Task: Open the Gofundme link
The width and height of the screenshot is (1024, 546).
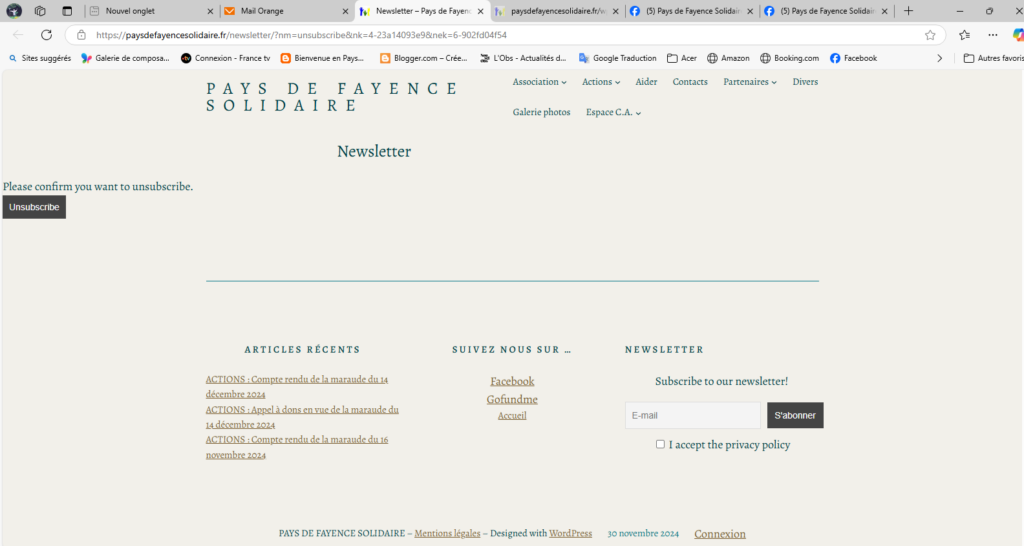Action: (512, 399)
